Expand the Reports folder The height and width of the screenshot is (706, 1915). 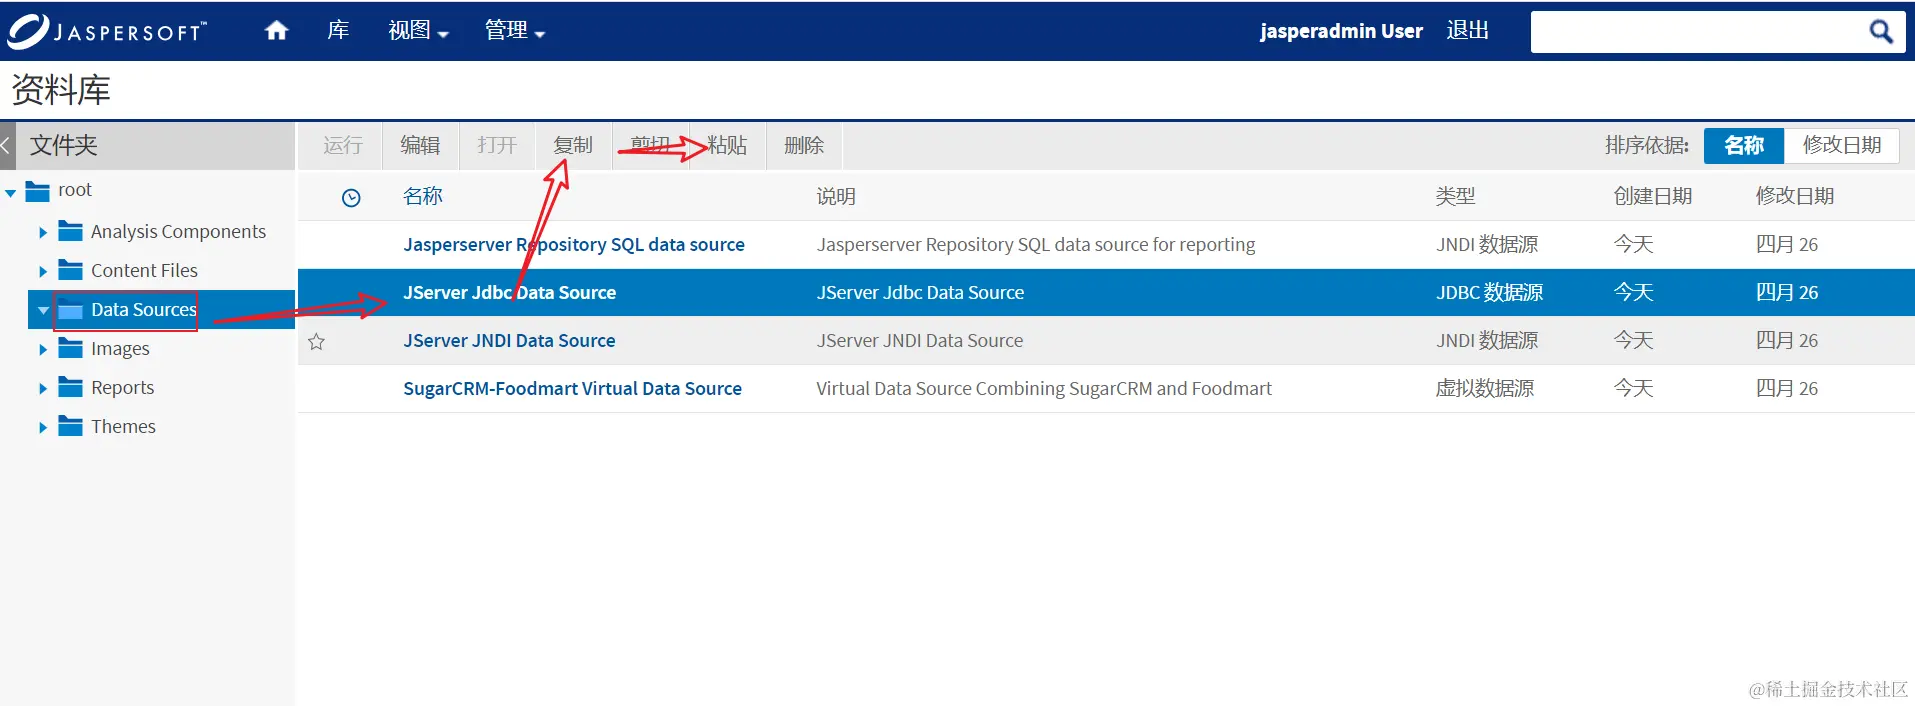[x=43, y=388]
